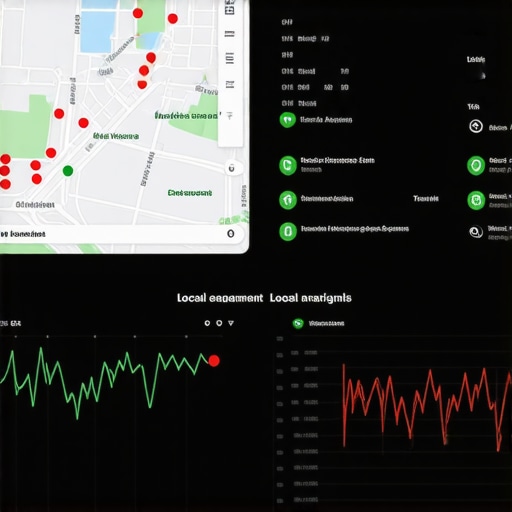Click the white outlined icon at right column bottom
The image size is (512, 512).
point(476,232)
